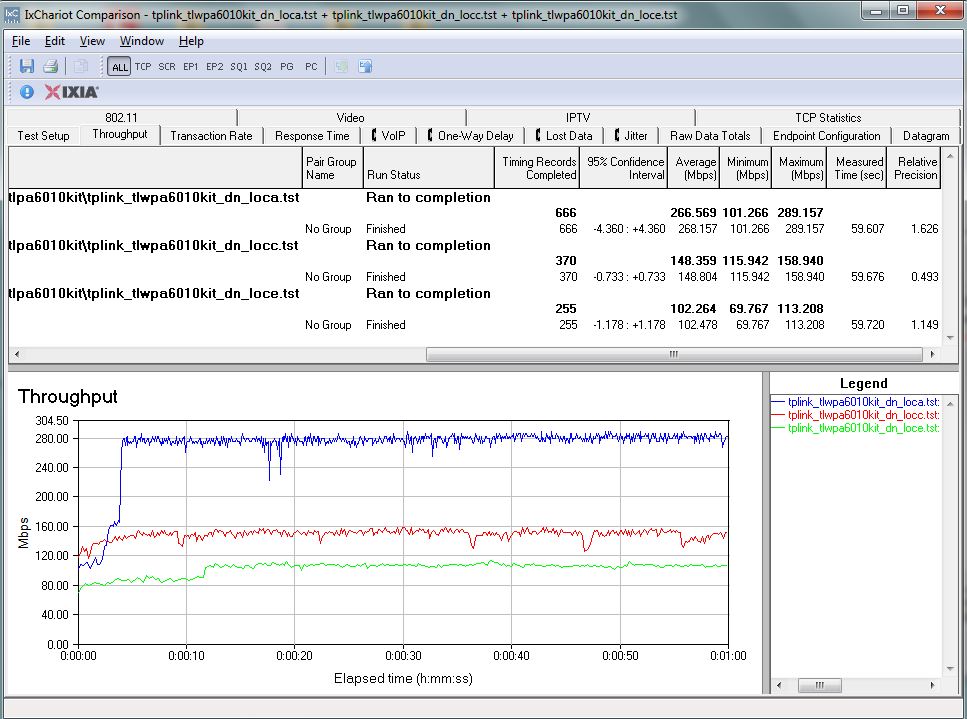This screenshot has height=719, width=967.
Task: Click the results table scroll-down arrow
Action: click(x=950, y=338)
